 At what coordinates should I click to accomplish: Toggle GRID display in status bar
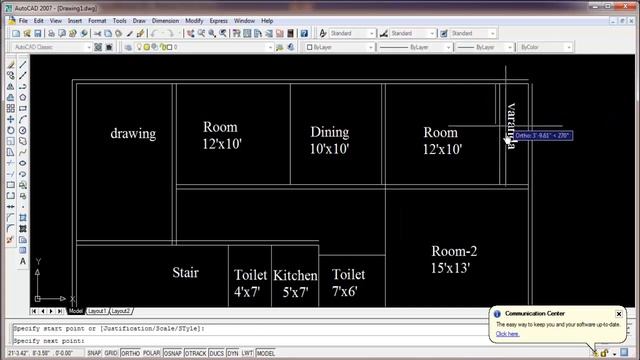point(111,353)
